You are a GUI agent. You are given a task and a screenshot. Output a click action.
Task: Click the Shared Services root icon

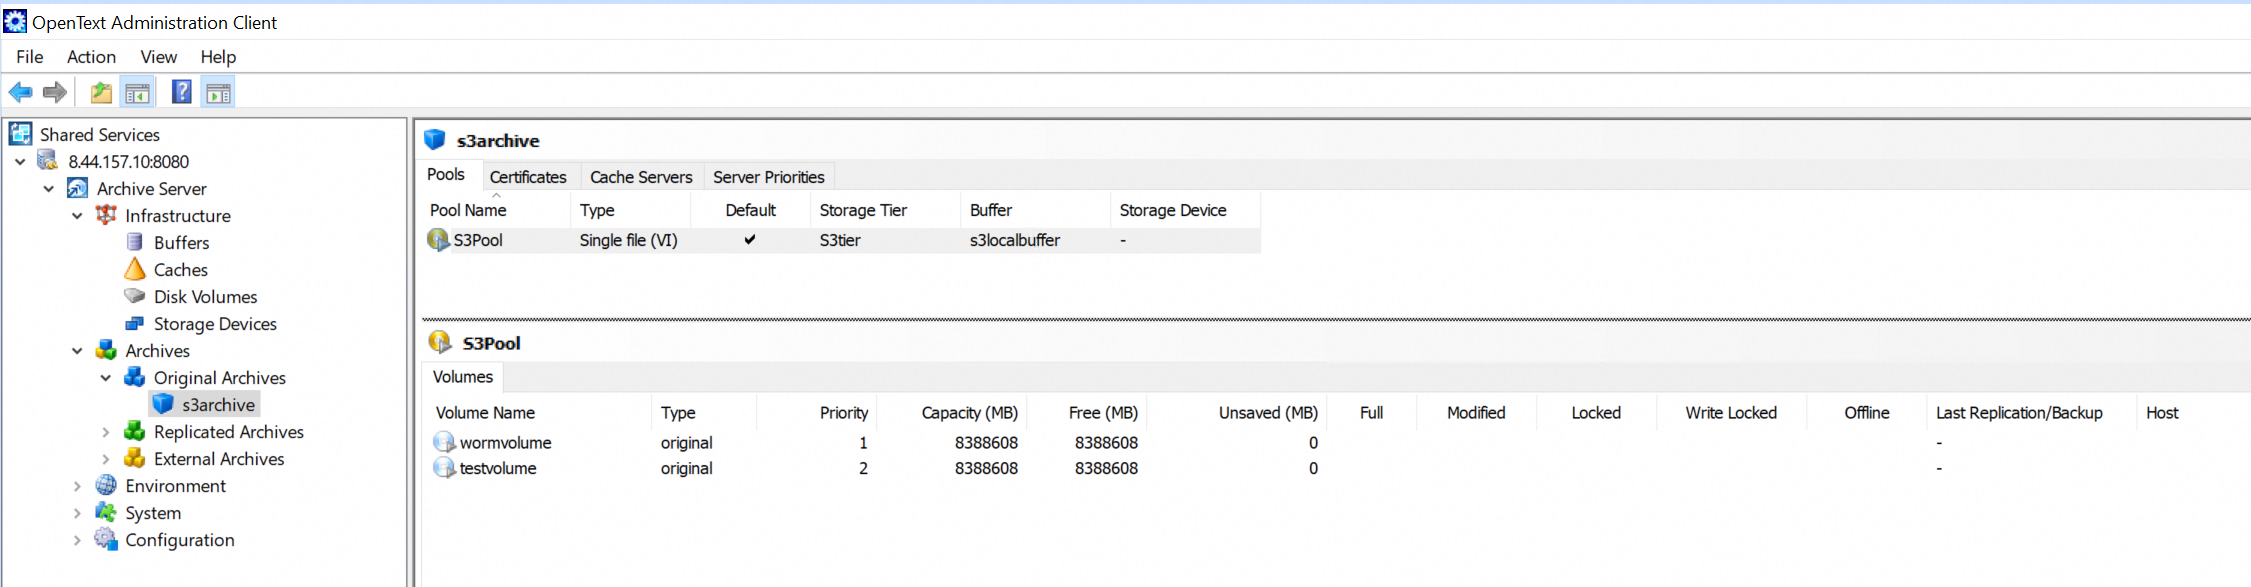[21, 134]
